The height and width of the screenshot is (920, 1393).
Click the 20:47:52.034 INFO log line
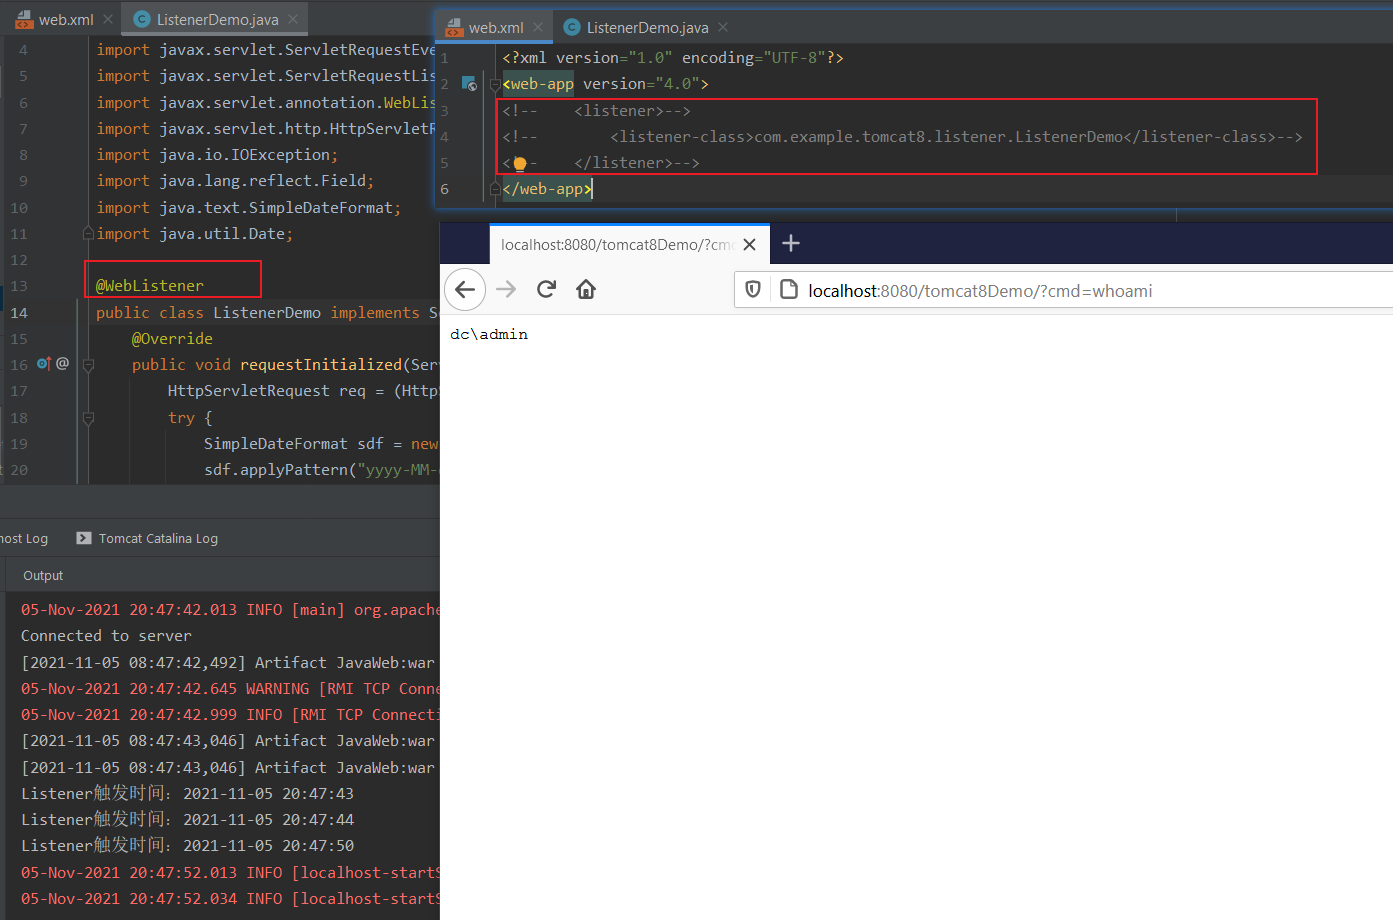[x=230, y=899]
